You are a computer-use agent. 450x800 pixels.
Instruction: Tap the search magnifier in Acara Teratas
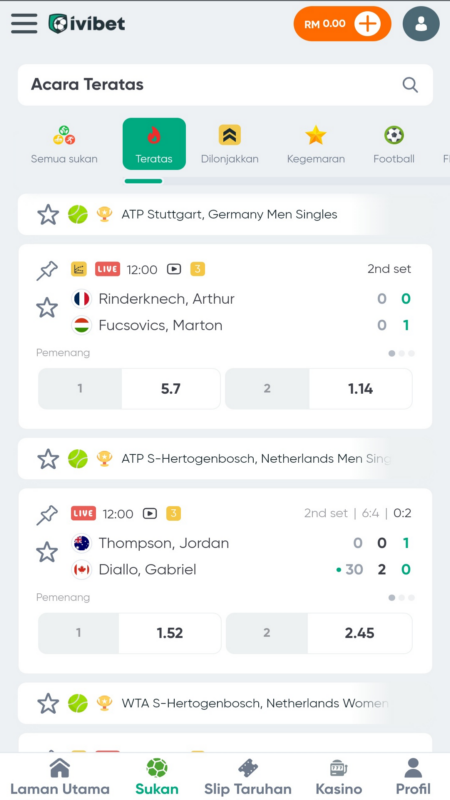410,85
